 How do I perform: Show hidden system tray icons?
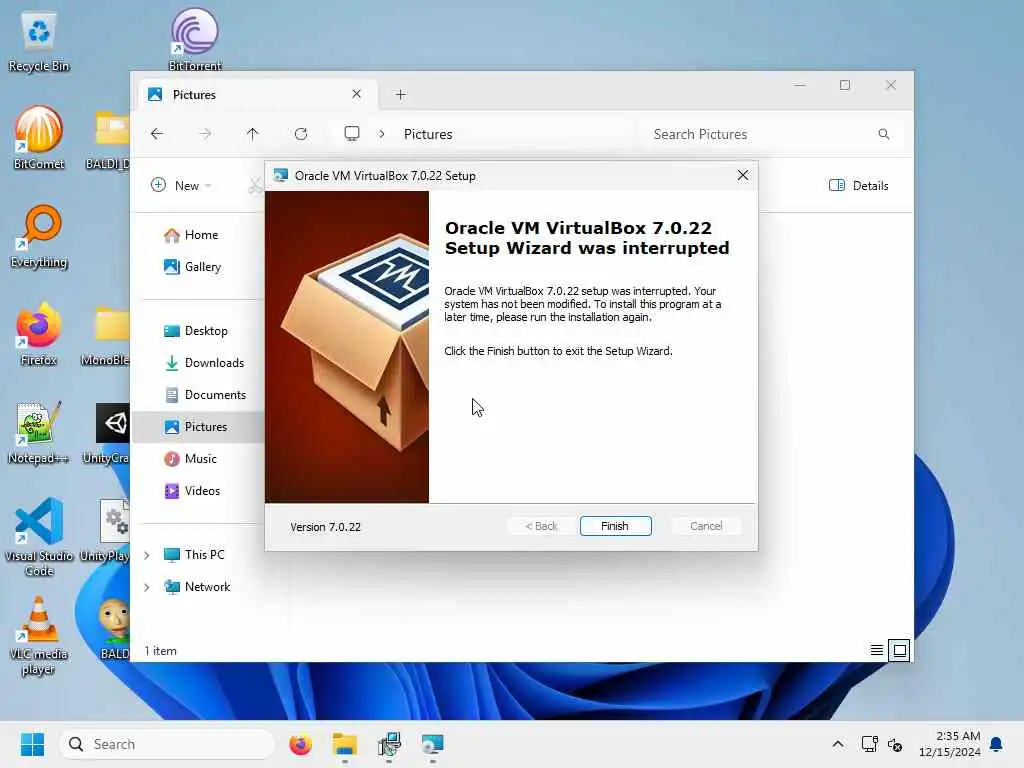(838, 744)
